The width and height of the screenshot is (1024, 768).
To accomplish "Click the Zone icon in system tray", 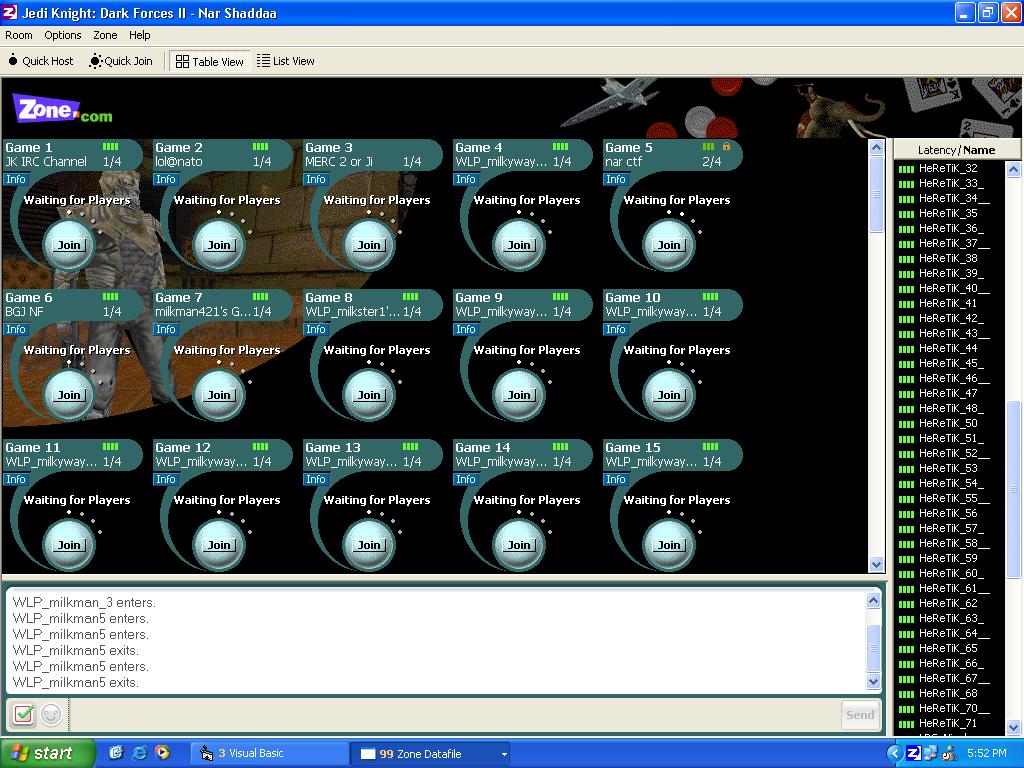I will (914, 754).
